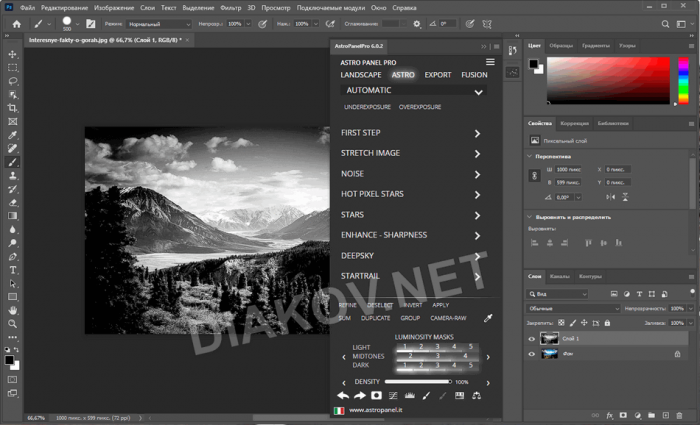
Task: Toggle visibility of the Фон layer
Action: pyautogui.click(x=531, y=353)
